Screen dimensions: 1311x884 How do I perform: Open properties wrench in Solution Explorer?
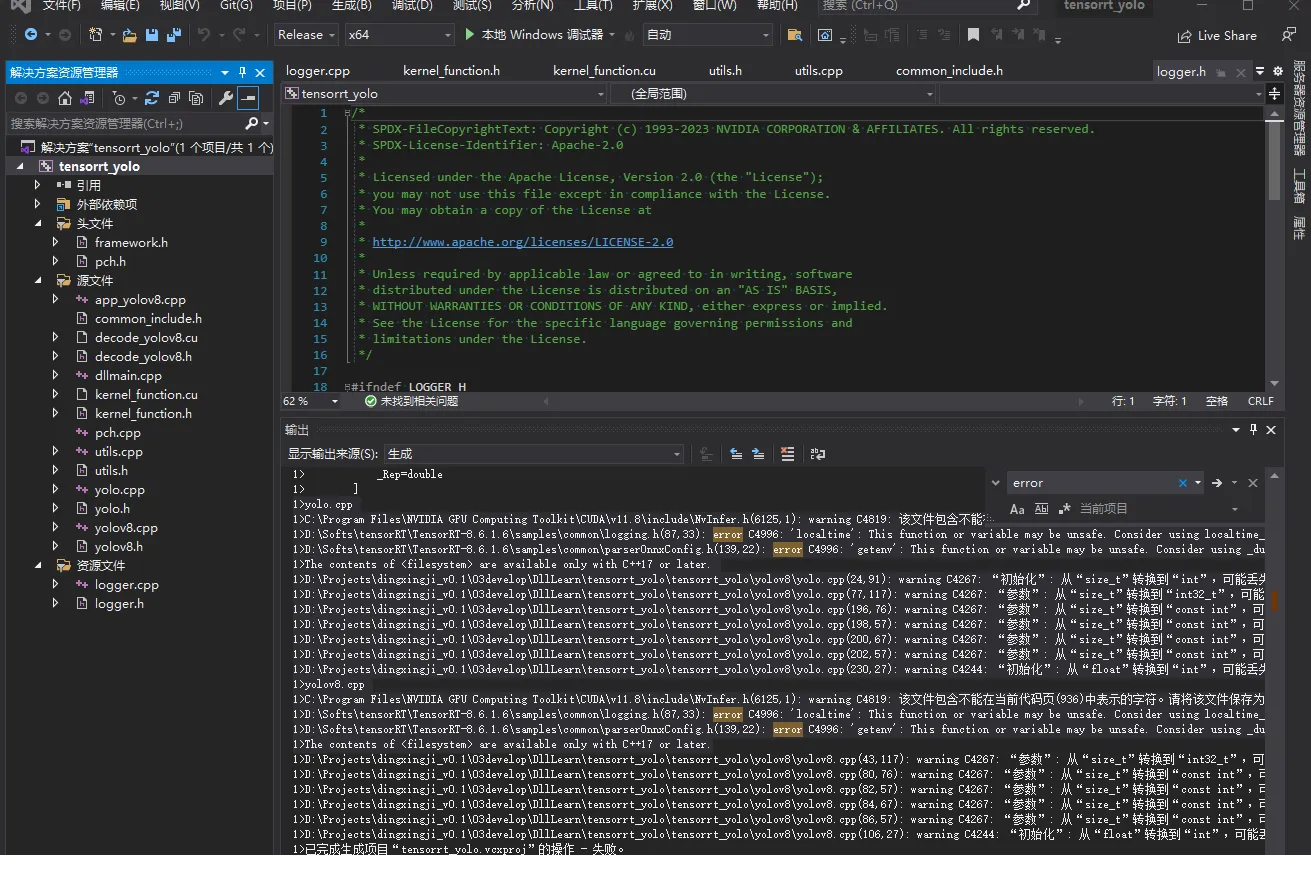(225, 98)
